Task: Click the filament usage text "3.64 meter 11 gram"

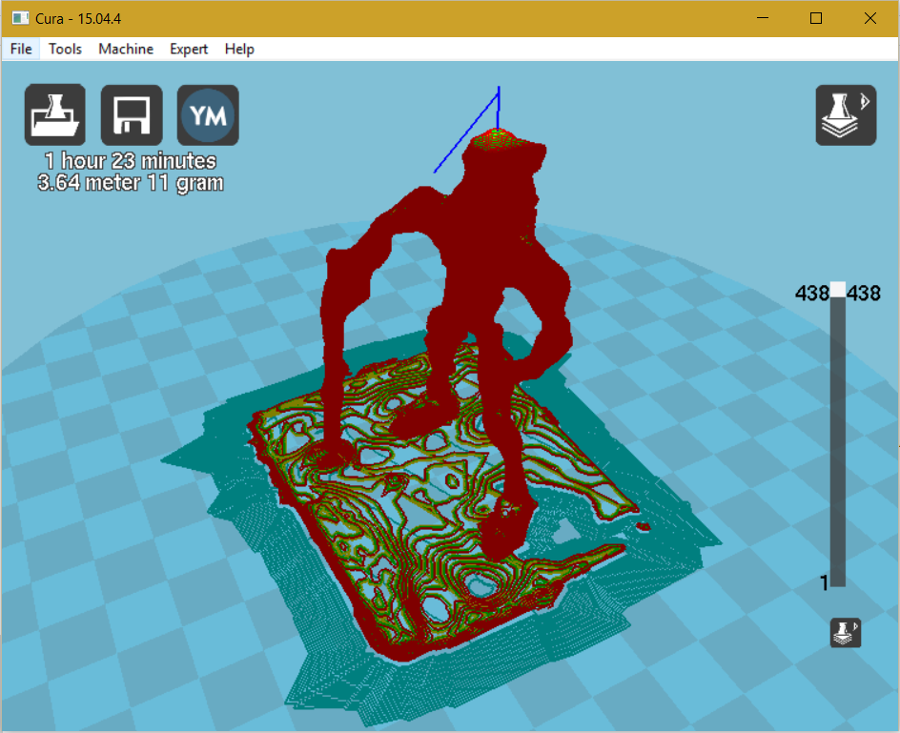Action: (x=130, y=183)
